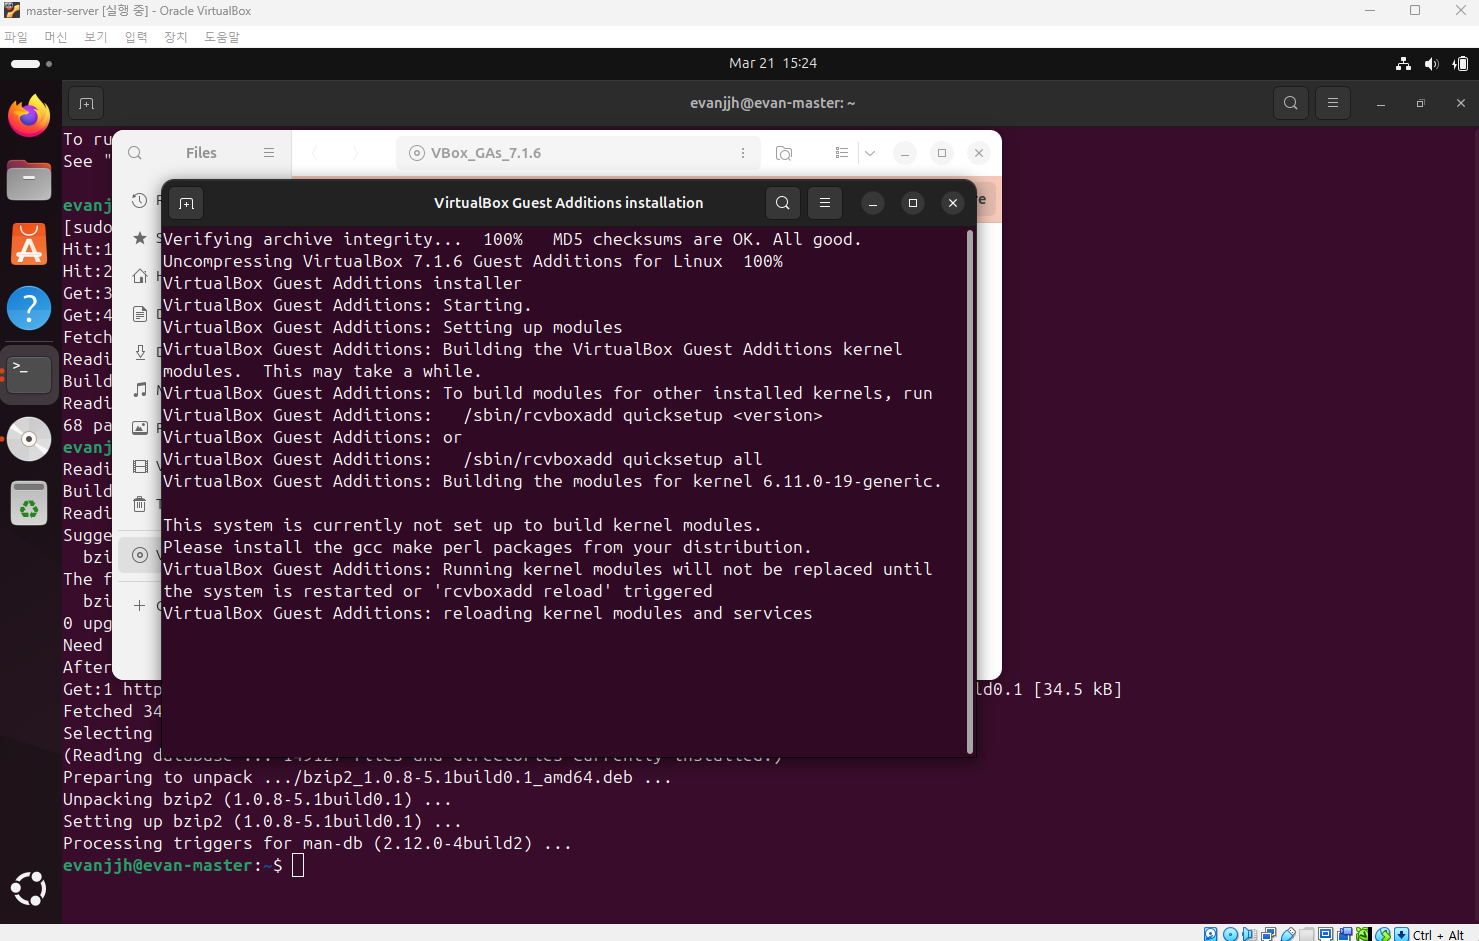The image size is (1479, 941).
Task: Open the volume indicator in the top bar
Action: point(1432,63)
